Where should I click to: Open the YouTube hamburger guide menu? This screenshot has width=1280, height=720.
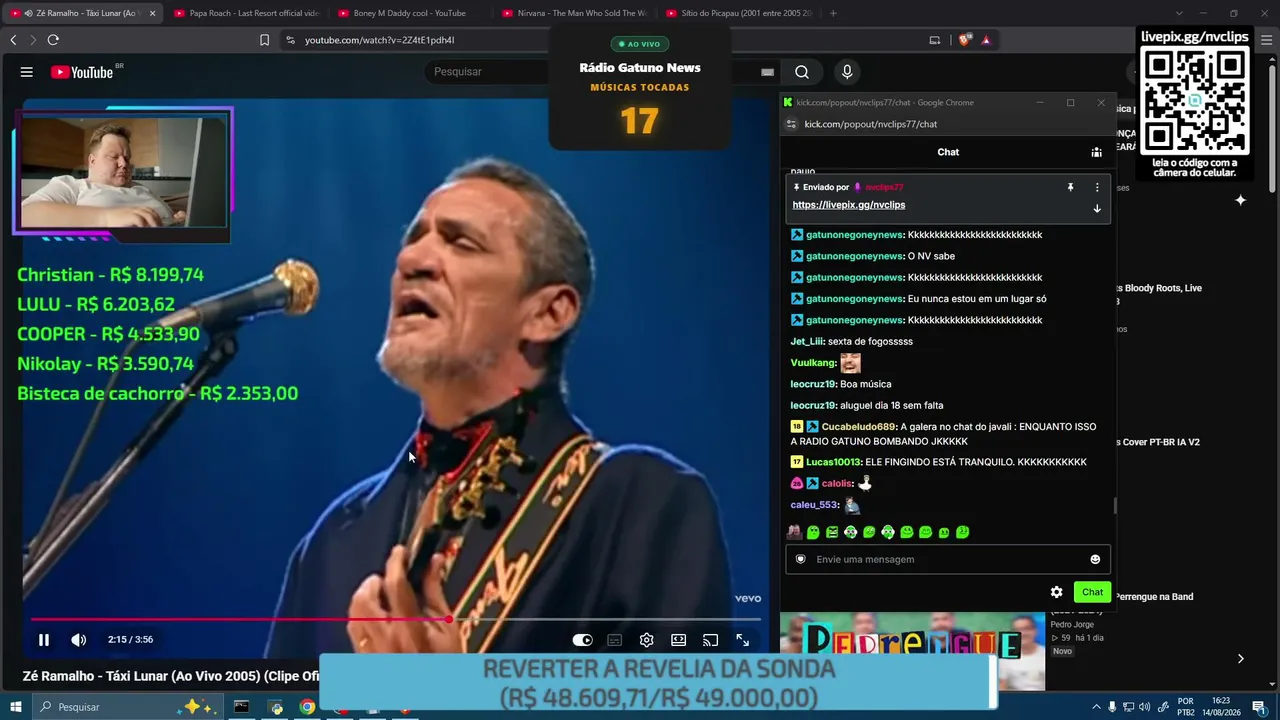tap(27, 72)
